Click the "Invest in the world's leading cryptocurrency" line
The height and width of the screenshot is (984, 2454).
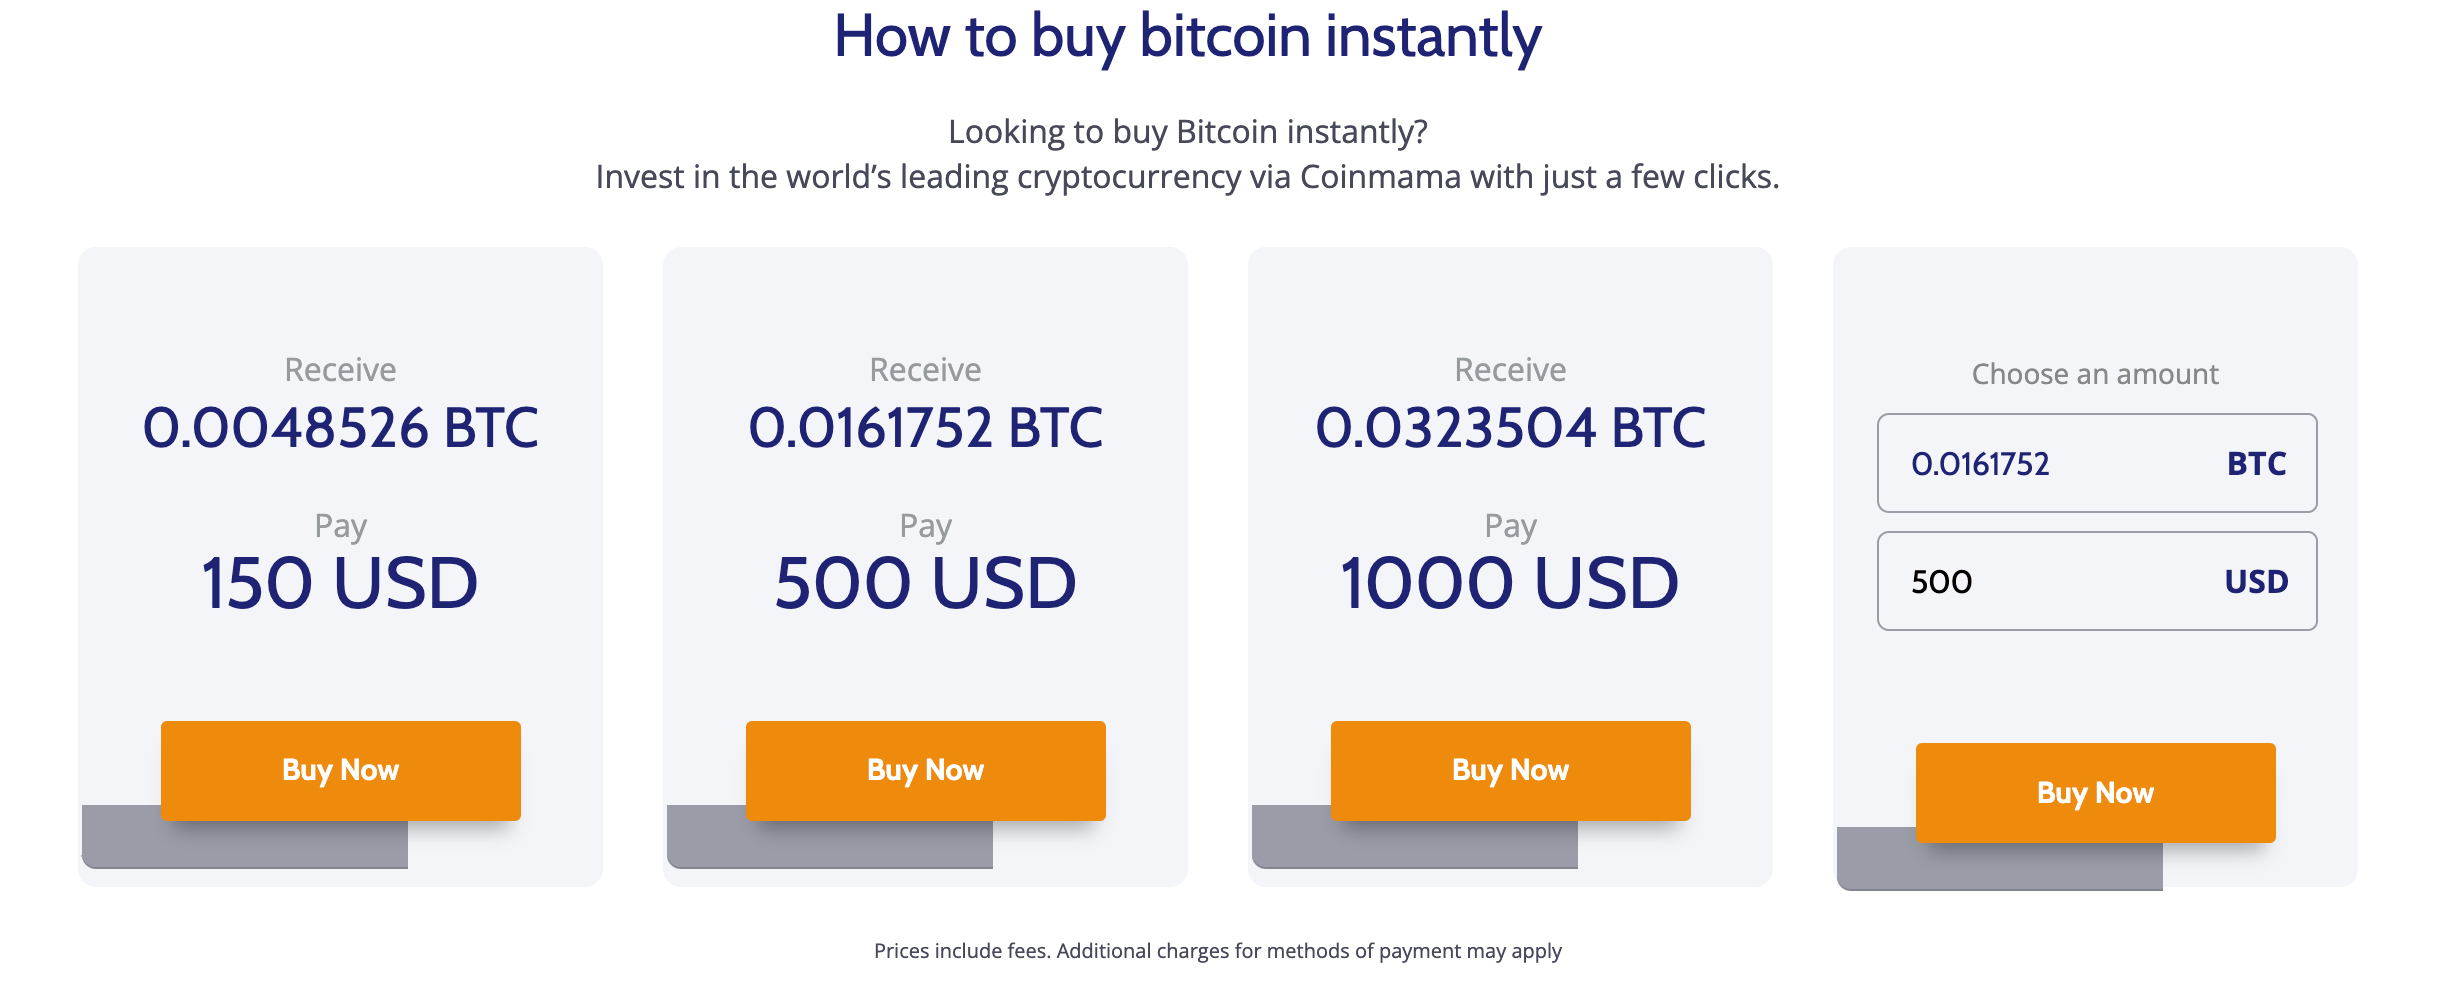click(1187, 177)
